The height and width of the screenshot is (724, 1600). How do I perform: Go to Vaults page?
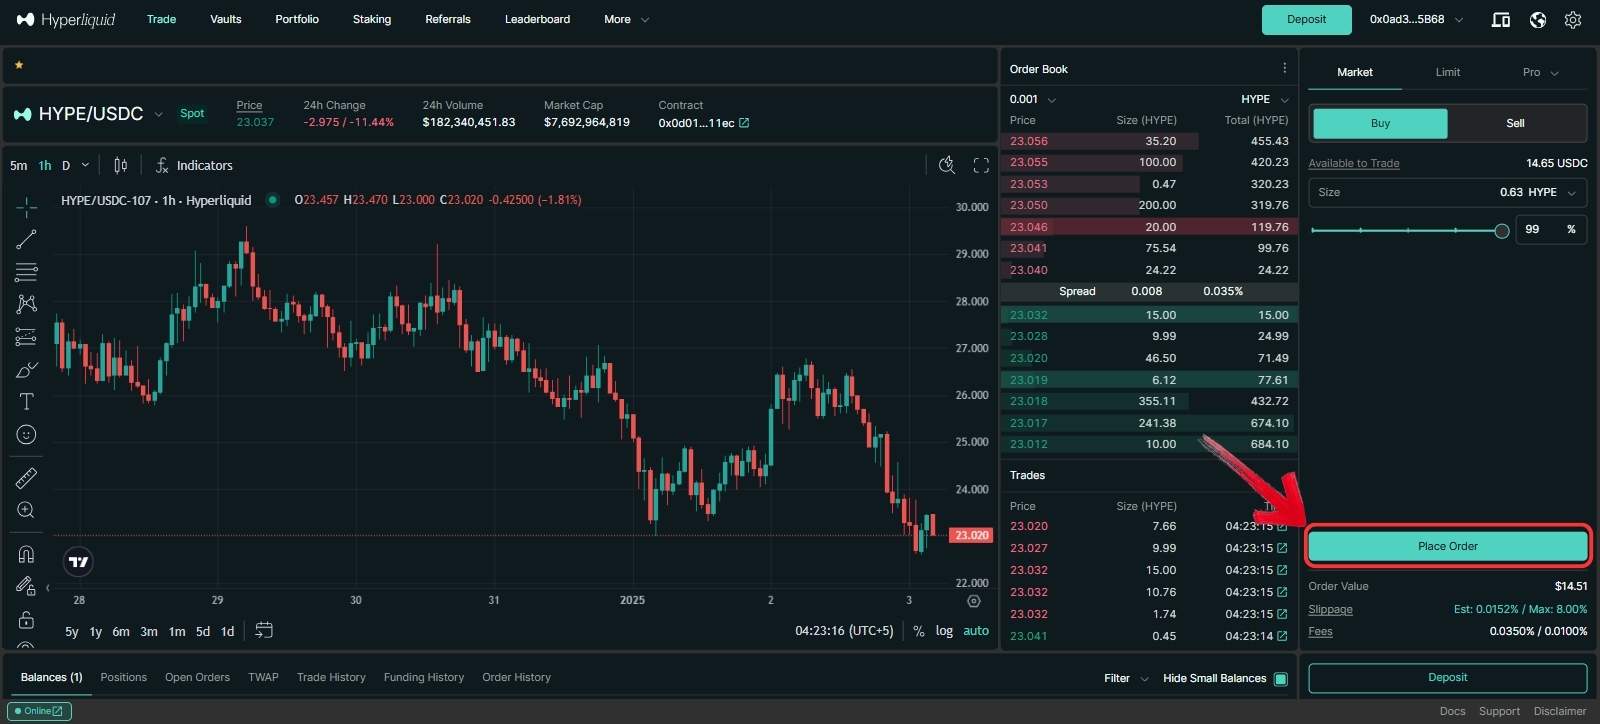click(x=226, y=19)
